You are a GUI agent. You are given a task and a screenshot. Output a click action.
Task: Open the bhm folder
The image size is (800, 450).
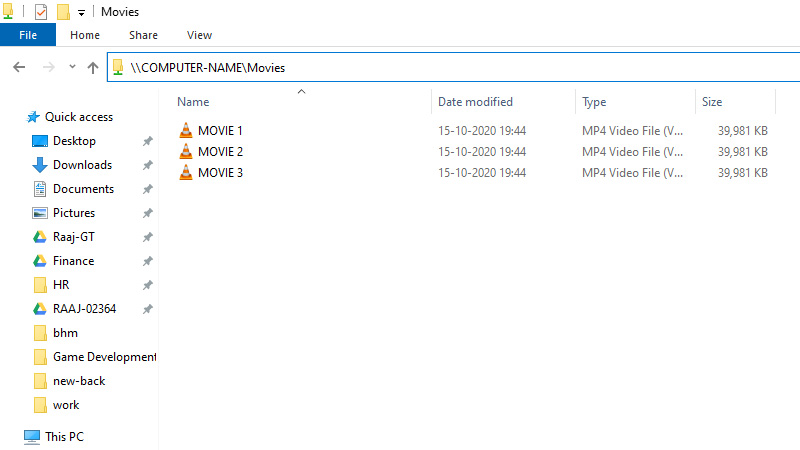(x=65, y=333)
